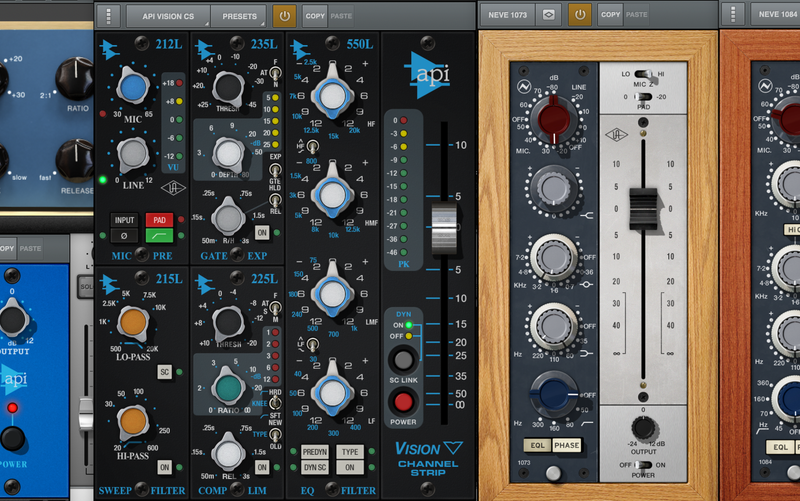Click the TYPE button on the 550L EQ
The width and height of the screenshot is (800, 501).
point(350,452)
